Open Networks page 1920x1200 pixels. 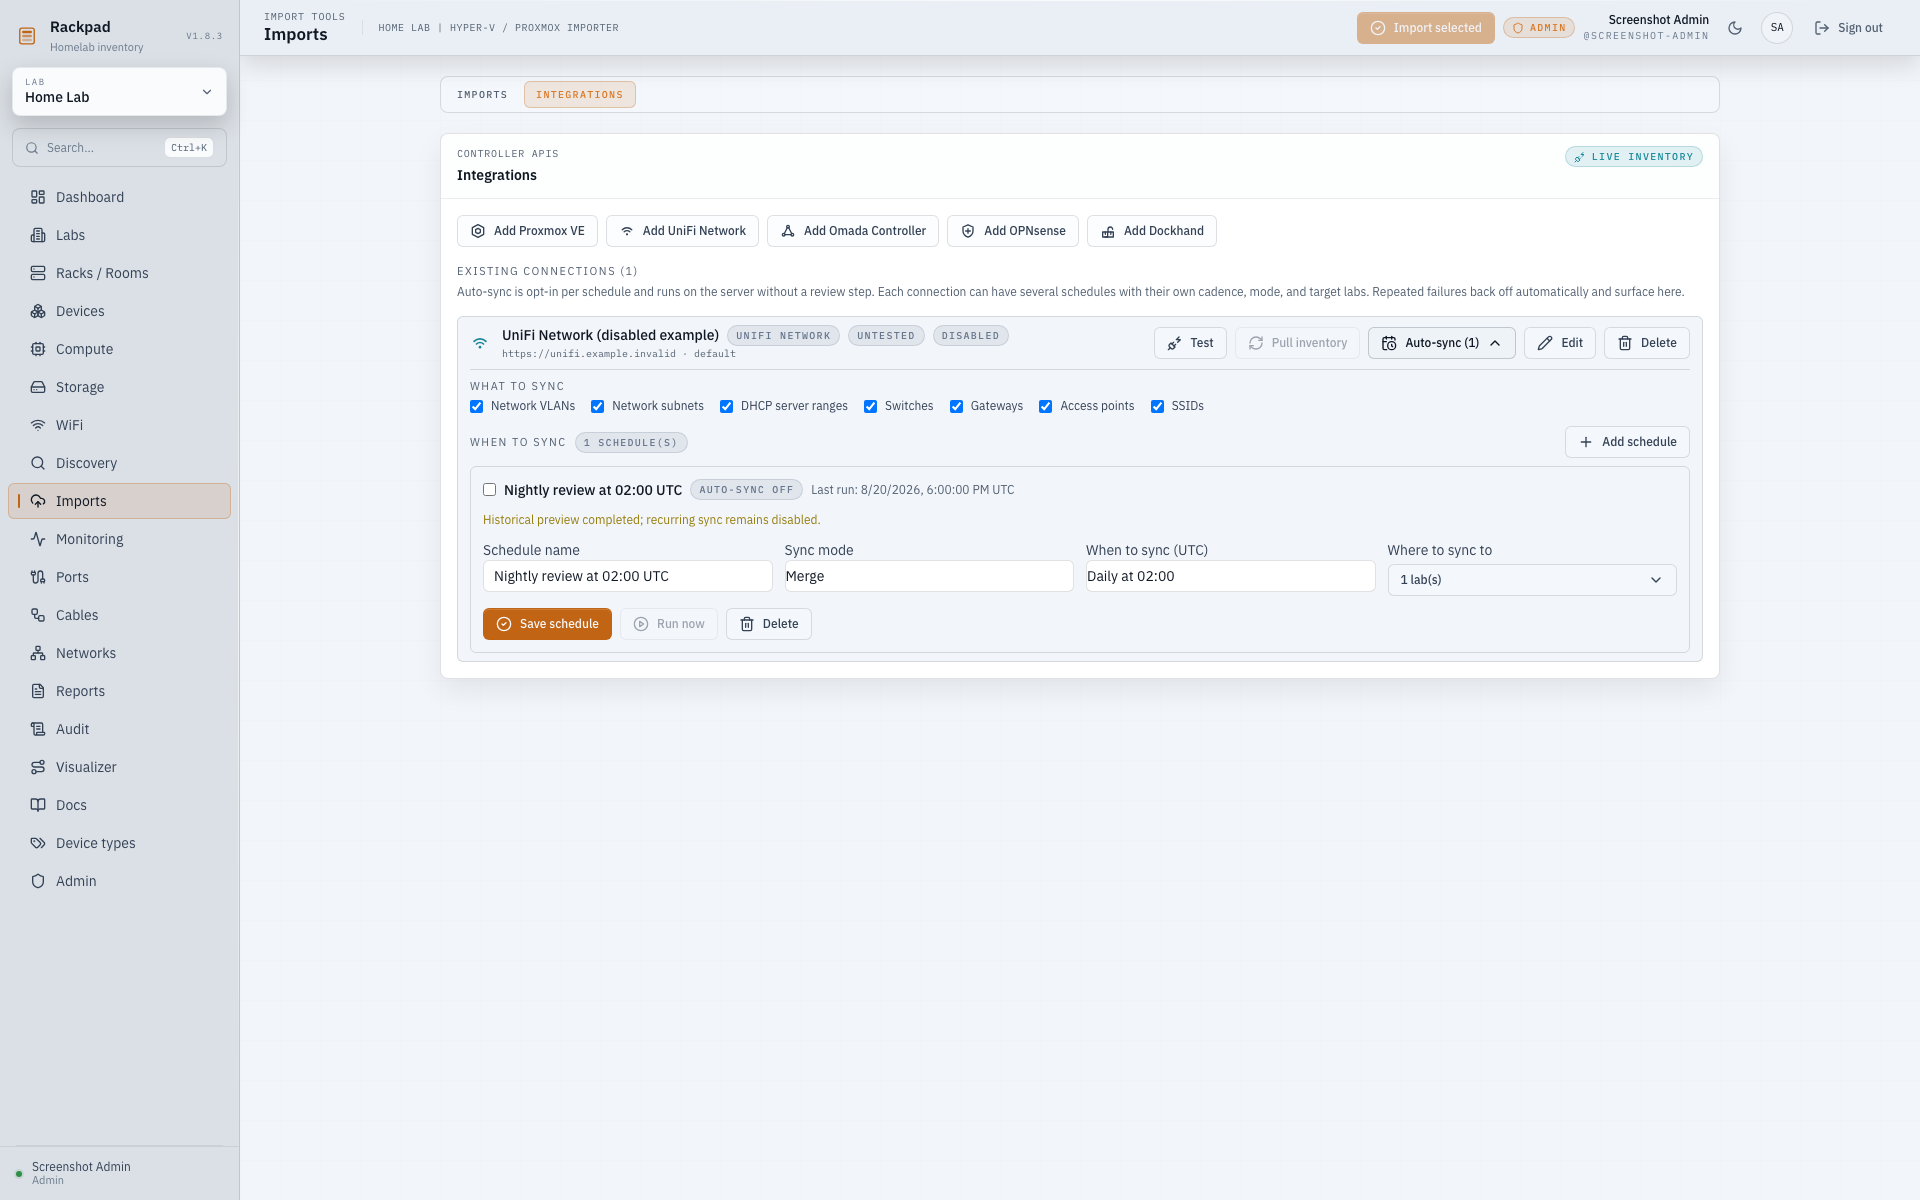[119, 653]
